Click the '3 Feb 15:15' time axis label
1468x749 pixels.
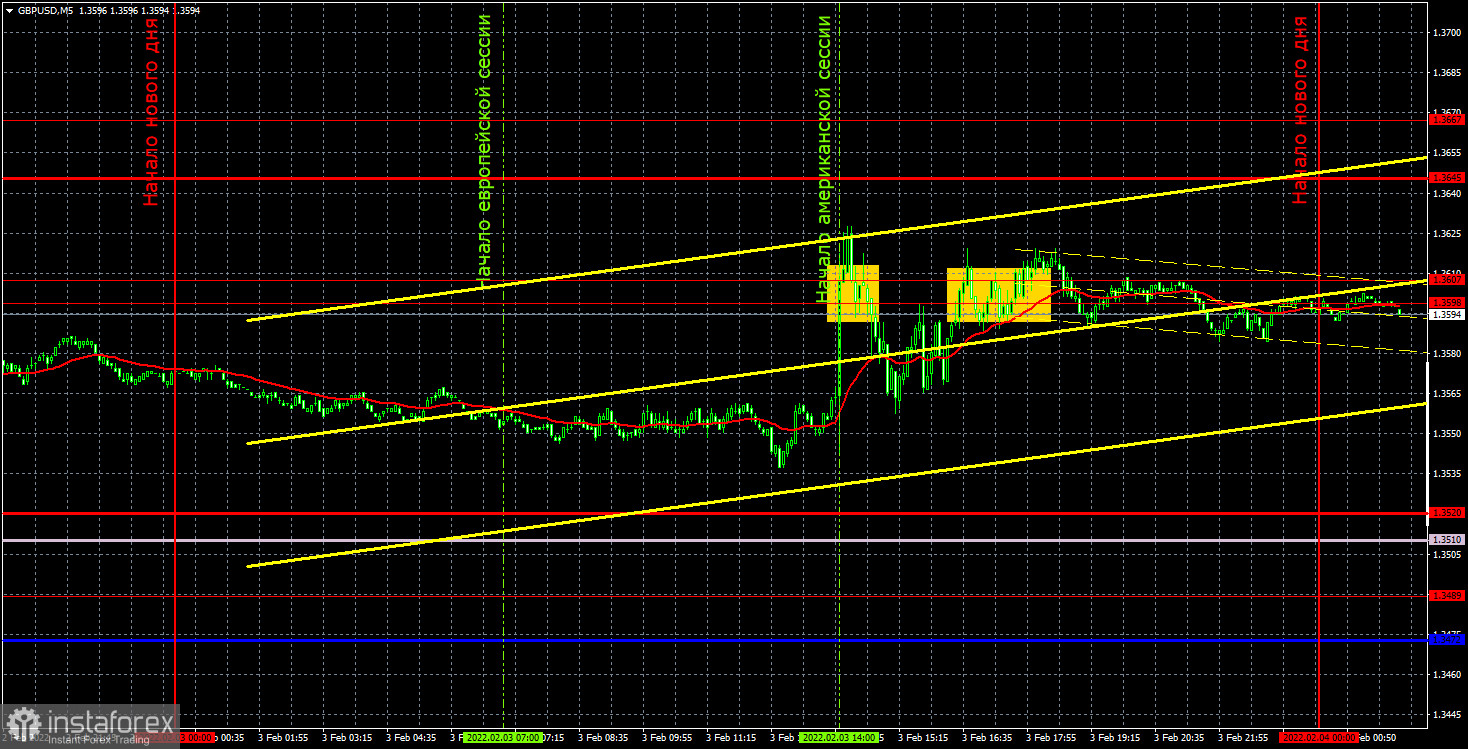(923, 738)
